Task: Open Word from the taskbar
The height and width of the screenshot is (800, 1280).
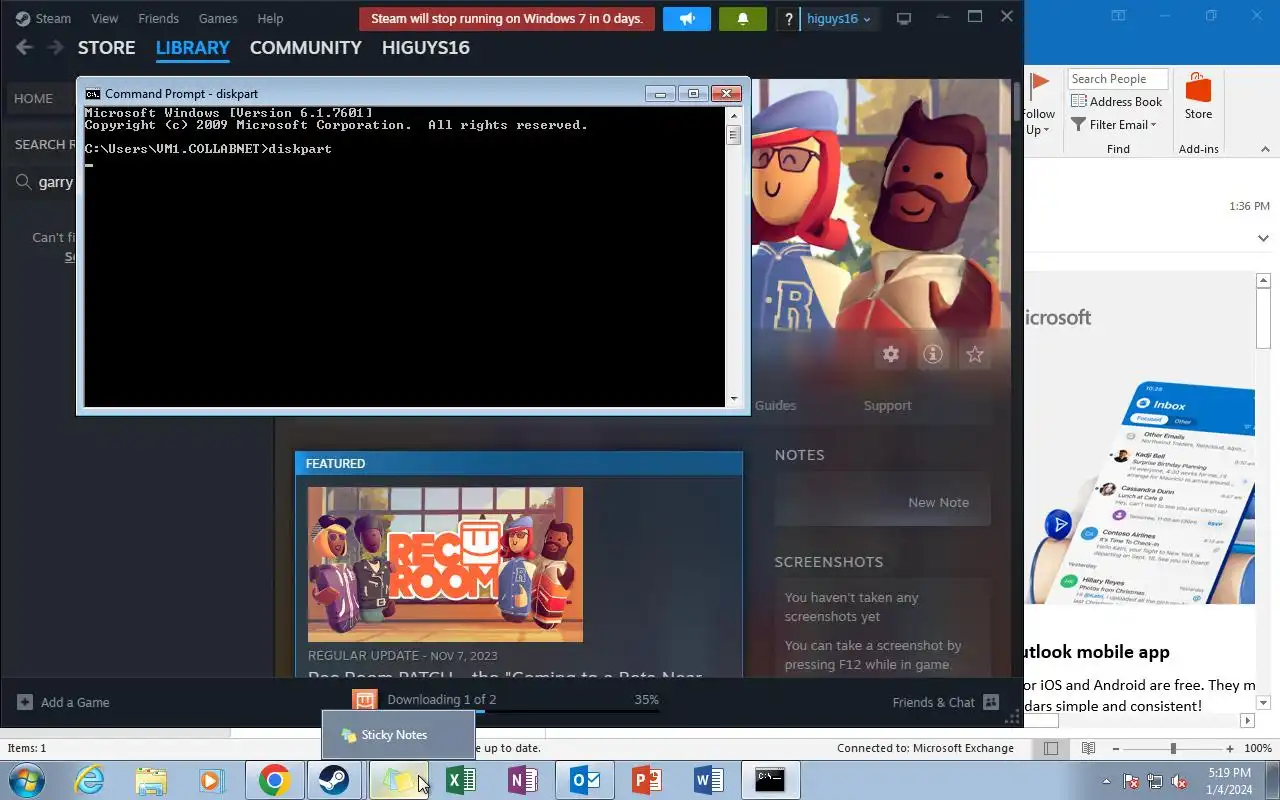Action: pyautogui.click(x=708, y=780)
